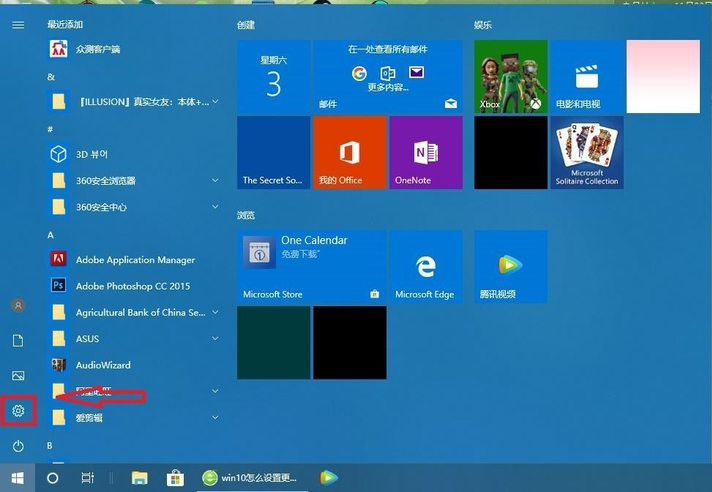This screenshot has height=492, width=712.
Task: Open the OneNote tile
Action: (x=425, y=152)
